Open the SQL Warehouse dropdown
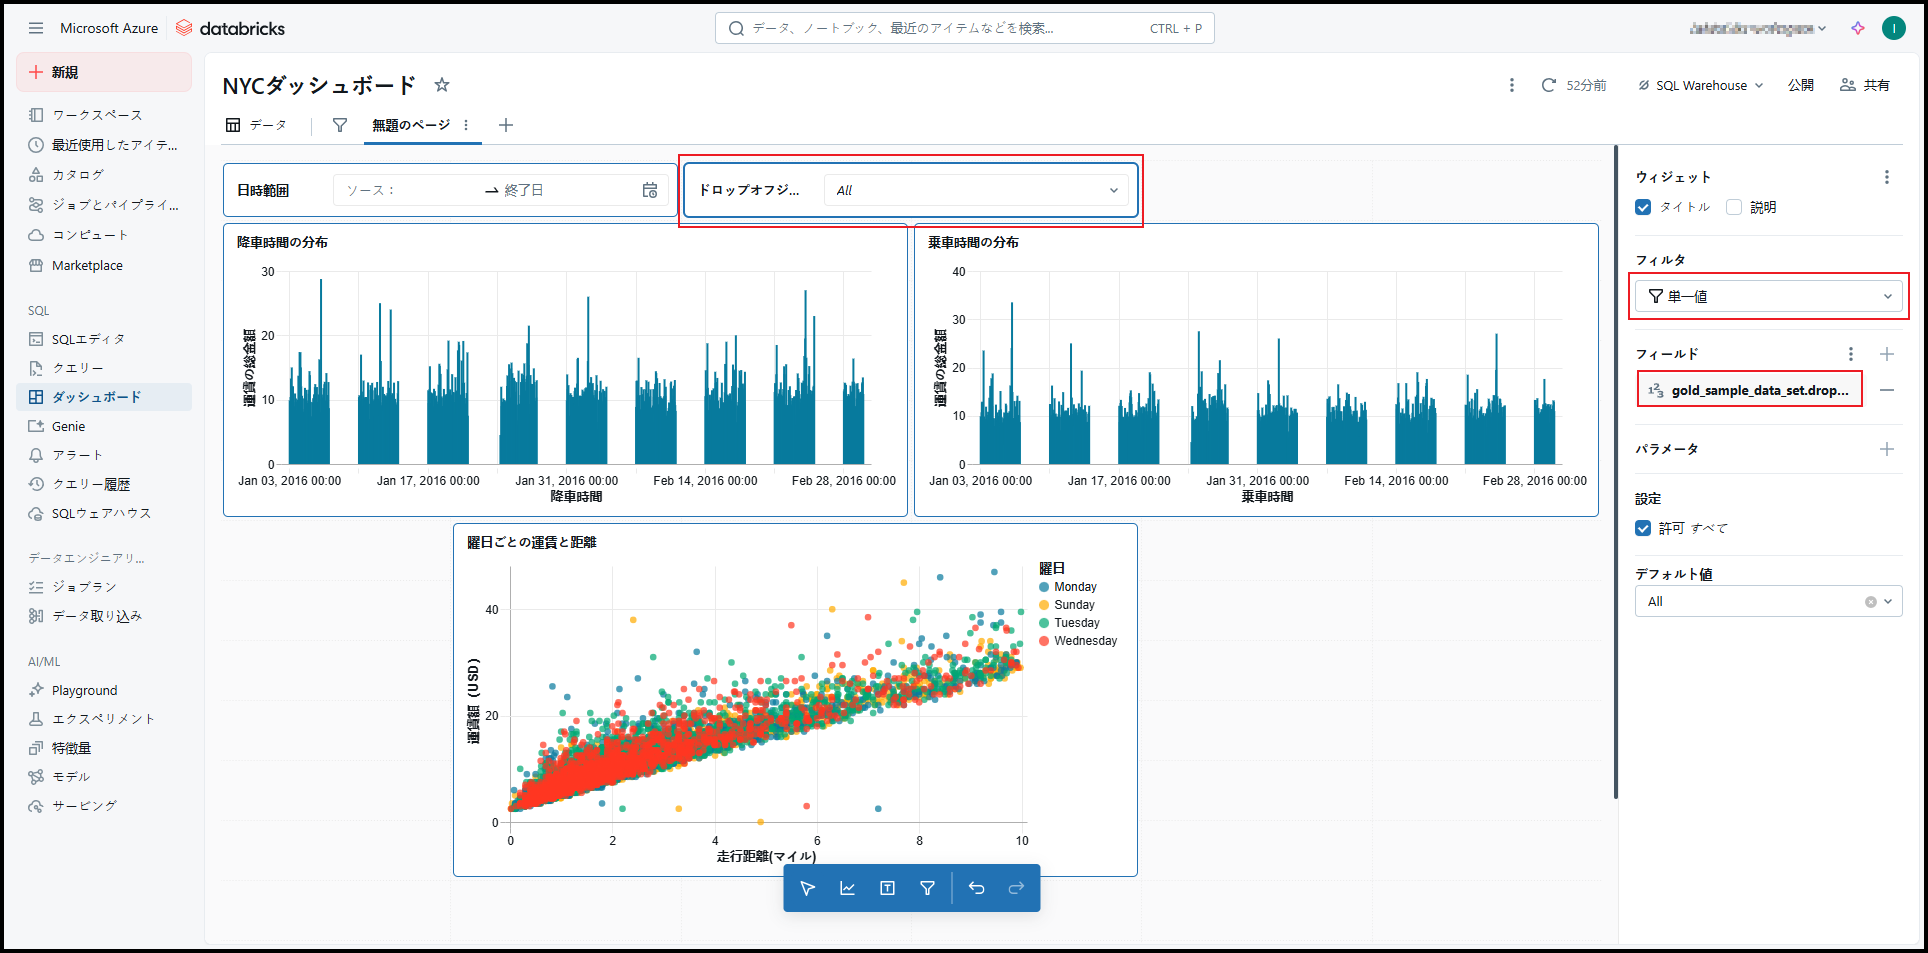 tap(1700, 85)
